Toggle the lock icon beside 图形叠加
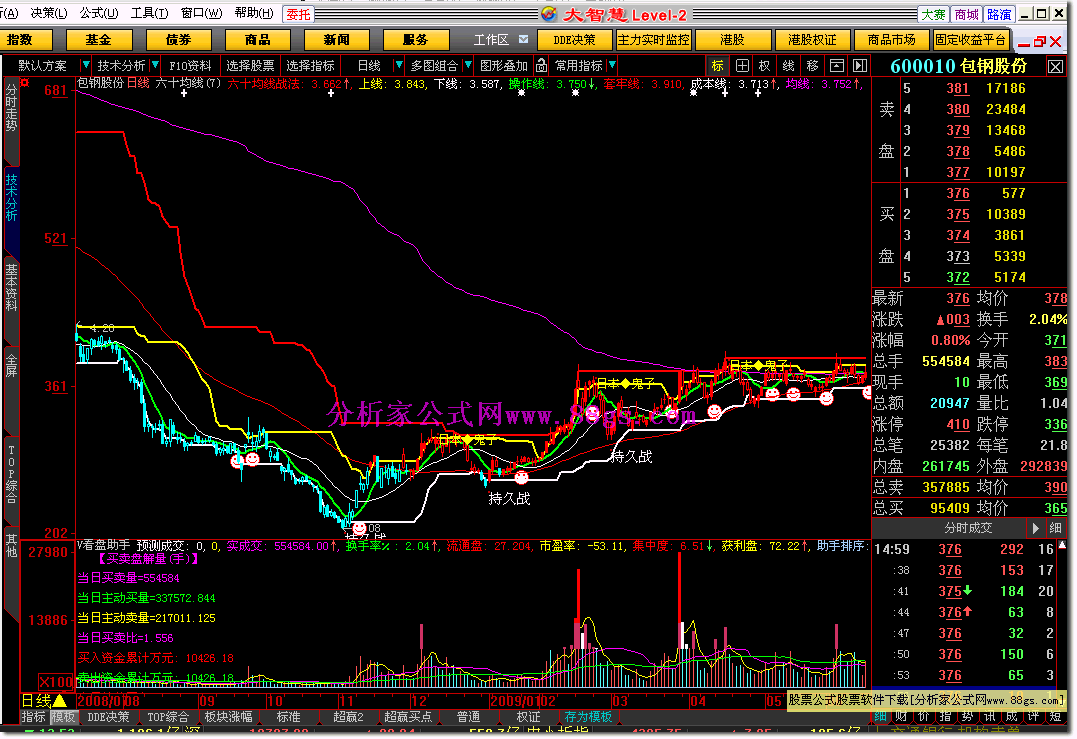Screen dimensions: 1077x739 click(x=541, y=66)
